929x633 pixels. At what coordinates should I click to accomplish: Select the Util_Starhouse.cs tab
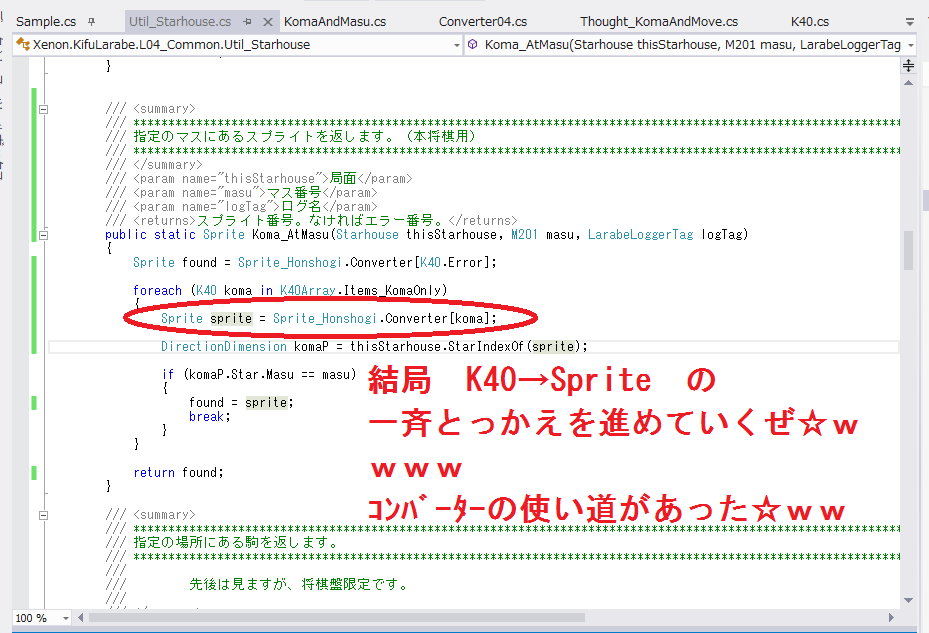click(180, 22)
